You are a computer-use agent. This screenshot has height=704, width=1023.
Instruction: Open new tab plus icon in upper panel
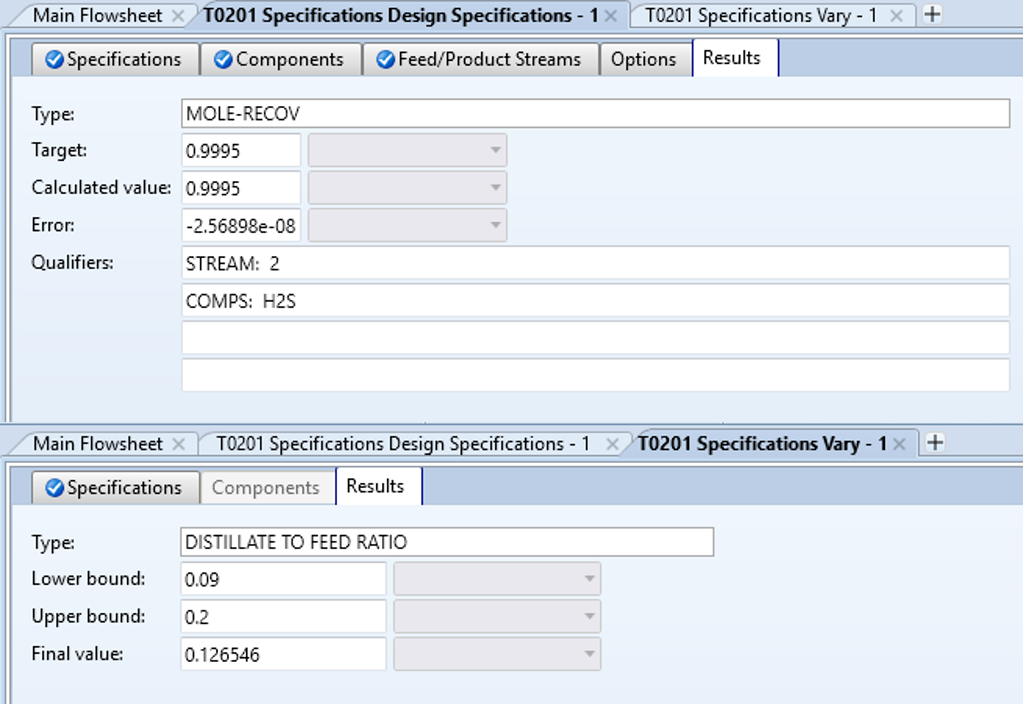[932, 14]
